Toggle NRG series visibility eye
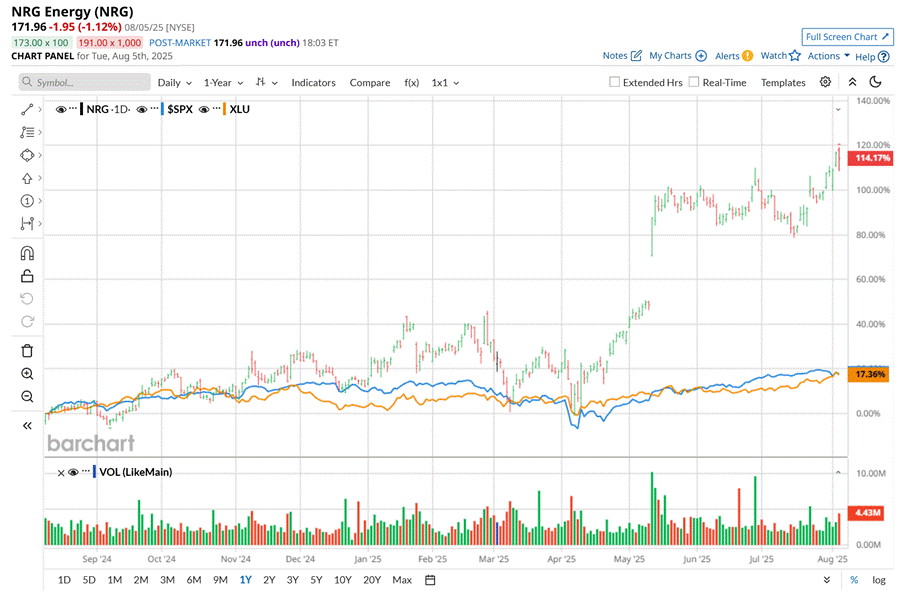The height and width of the screenshot is (596, 902). pos(60,109)
